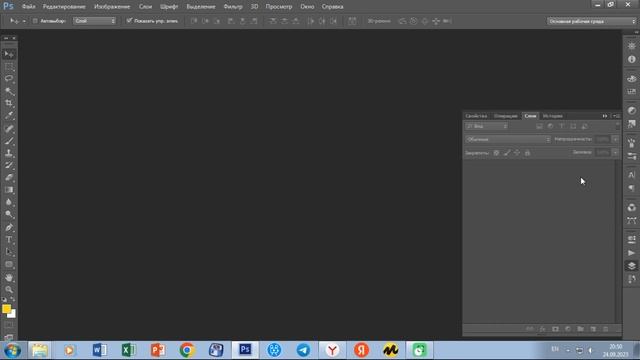The image size is (640, 360).
Task: Toggle the layer filtering on/off switch
Action: tap(617, 126)
